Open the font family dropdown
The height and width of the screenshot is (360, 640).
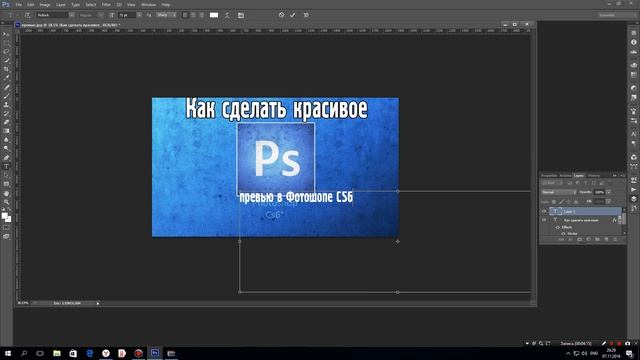pyautogui.click(x=72, y=15)
